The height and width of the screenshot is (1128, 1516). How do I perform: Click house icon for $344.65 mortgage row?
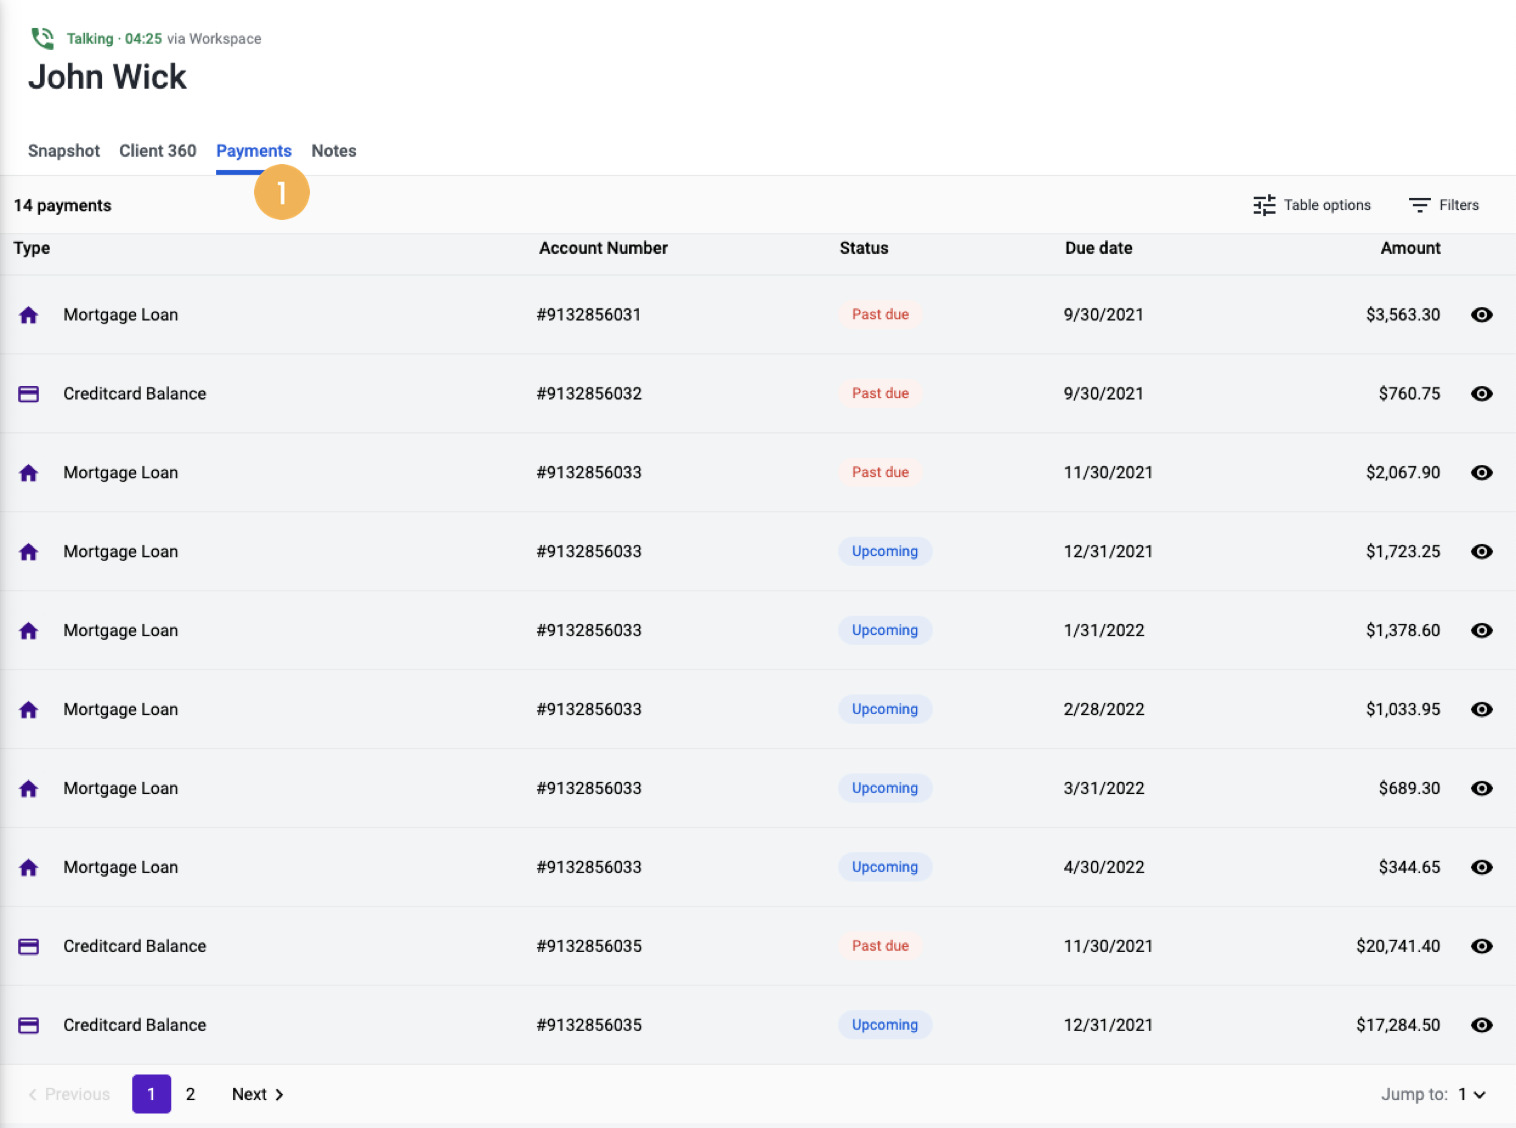(x=29, y=868)
